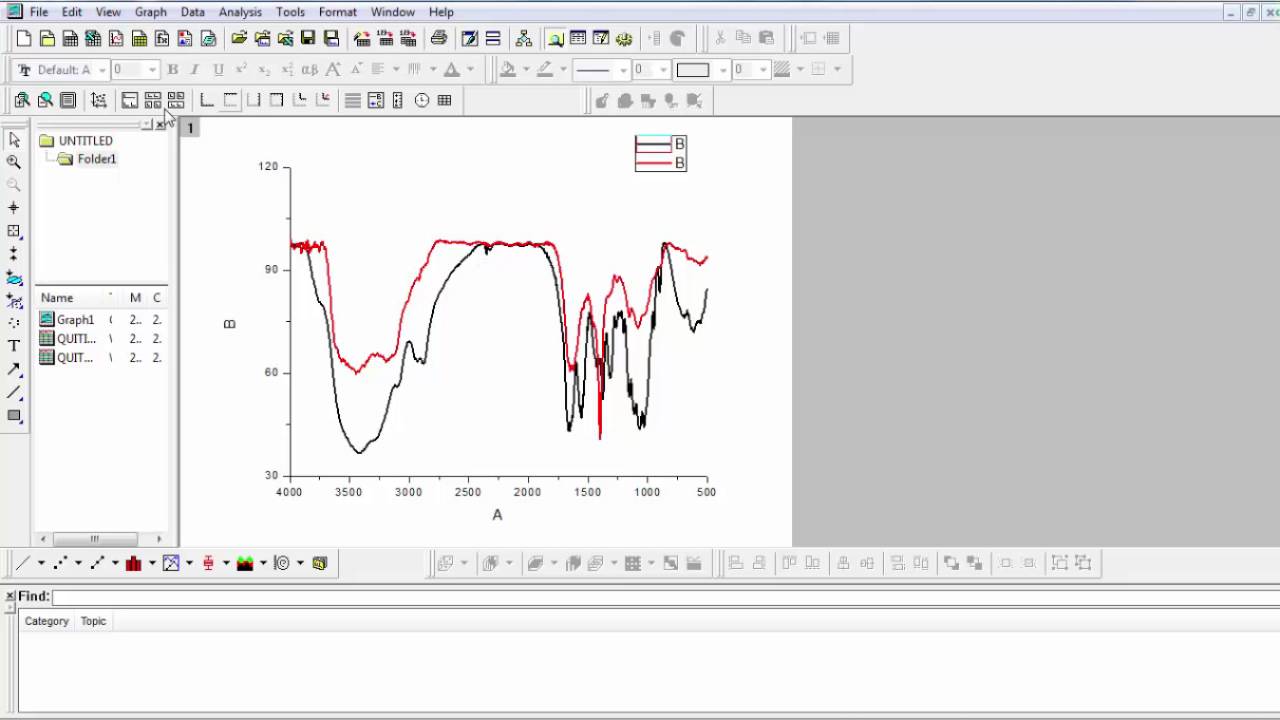Toggle Greek symbol text formatting

[310, 70]
